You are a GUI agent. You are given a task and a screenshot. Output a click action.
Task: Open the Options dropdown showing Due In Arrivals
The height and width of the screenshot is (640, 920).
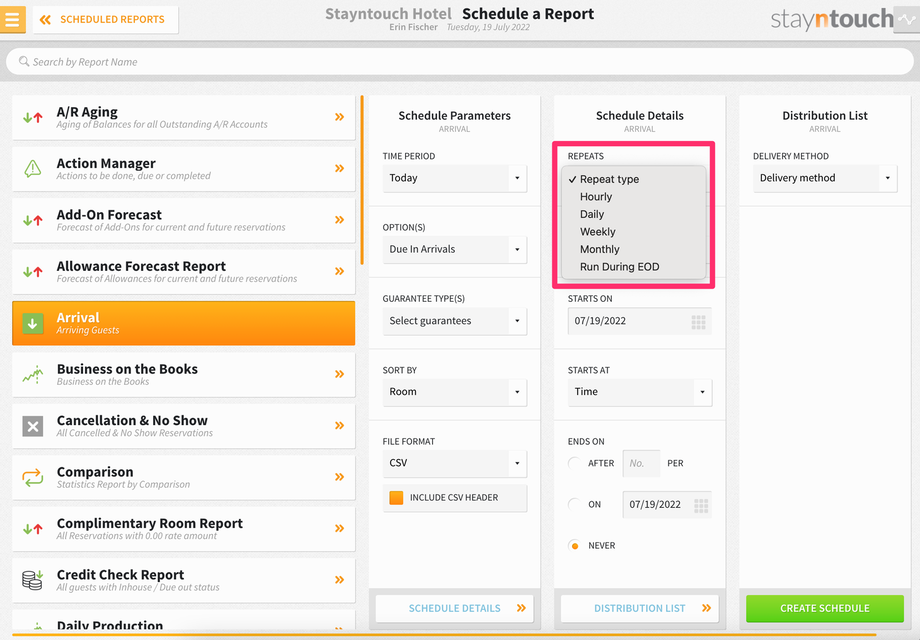tap(455, 249)
